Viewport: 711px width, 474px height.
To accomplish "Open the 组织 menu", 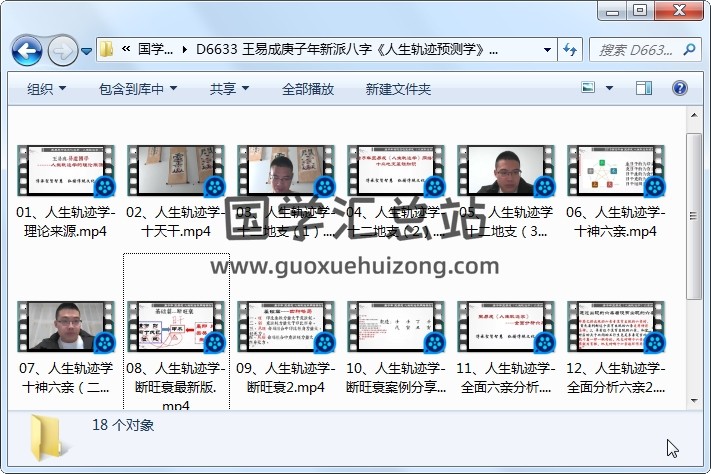I will click(46, 89).
